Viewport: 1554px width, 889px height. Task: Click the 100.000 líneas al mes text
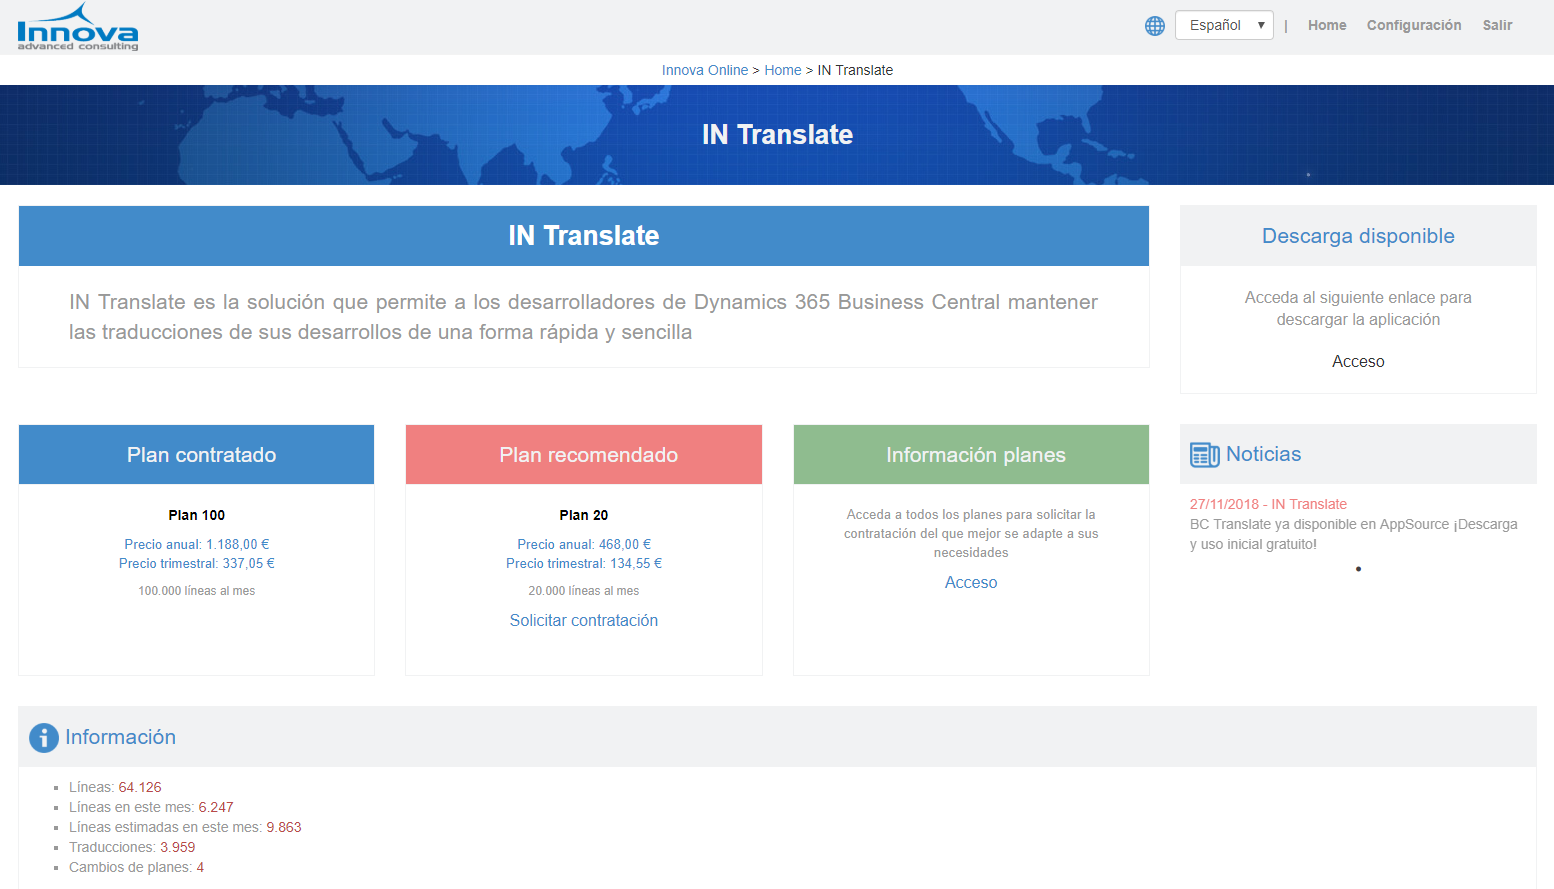197,591
